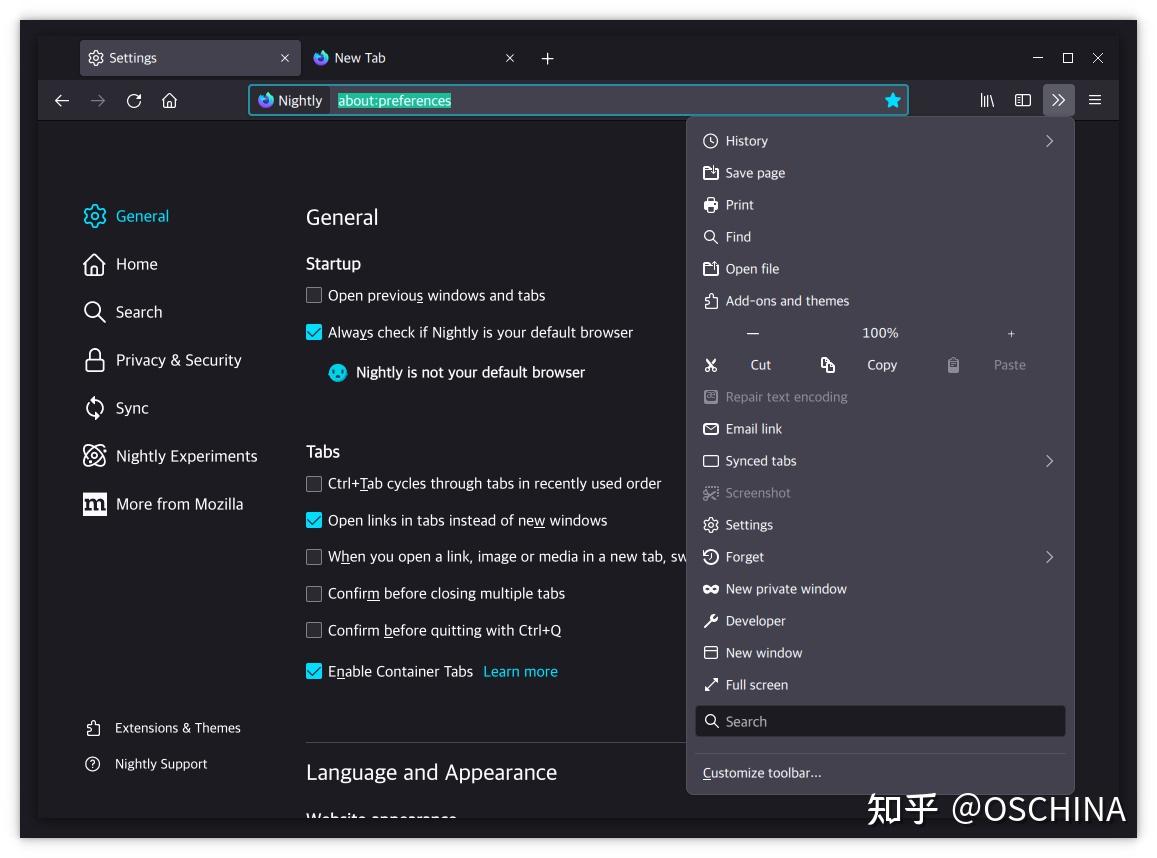Open the Home settings category
The image size is (1157, 858).
coord(121,264)
